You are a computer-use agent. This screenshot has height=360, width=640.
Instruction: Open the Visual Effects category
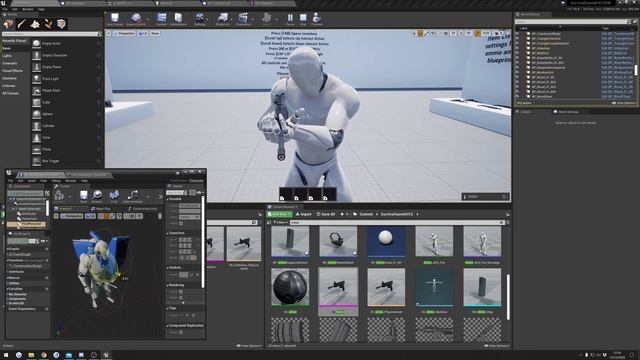[x=14, y=71]
